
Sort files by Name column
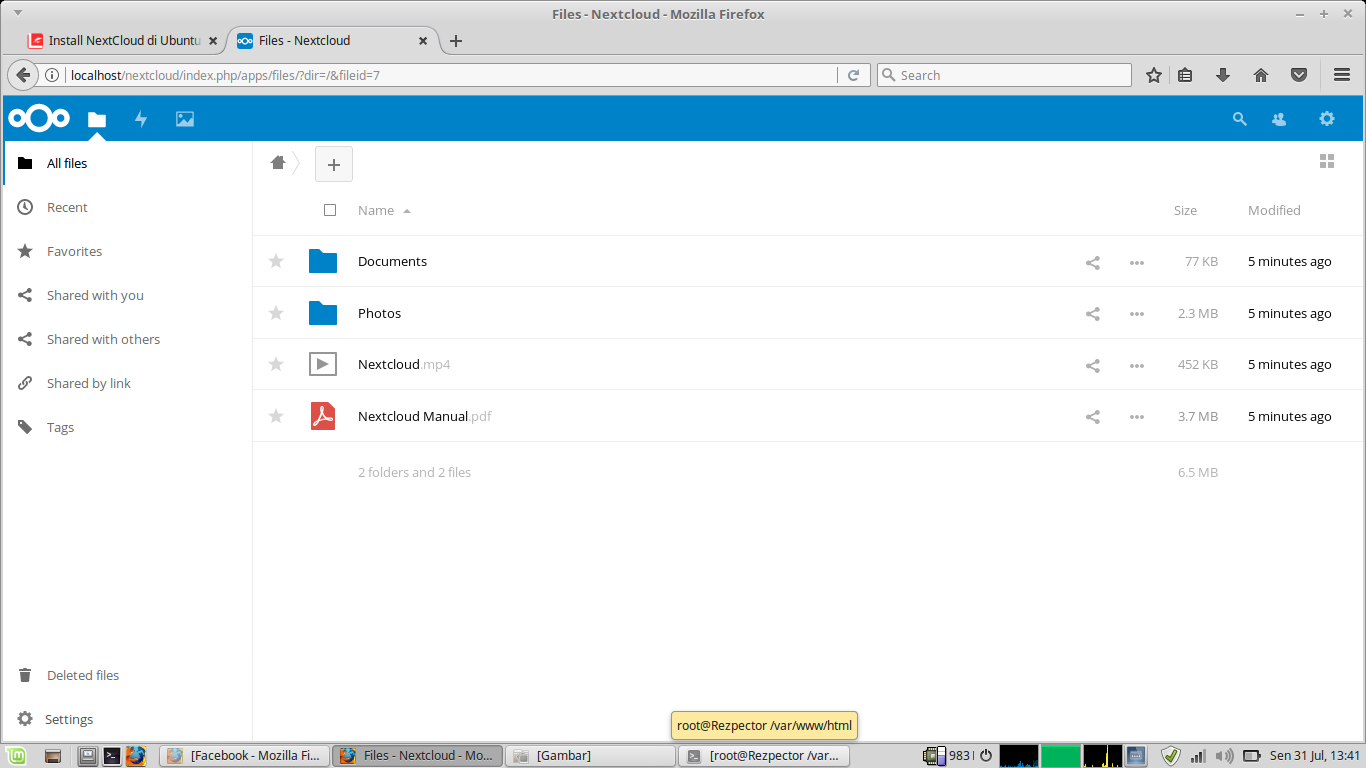coord(376,210)
